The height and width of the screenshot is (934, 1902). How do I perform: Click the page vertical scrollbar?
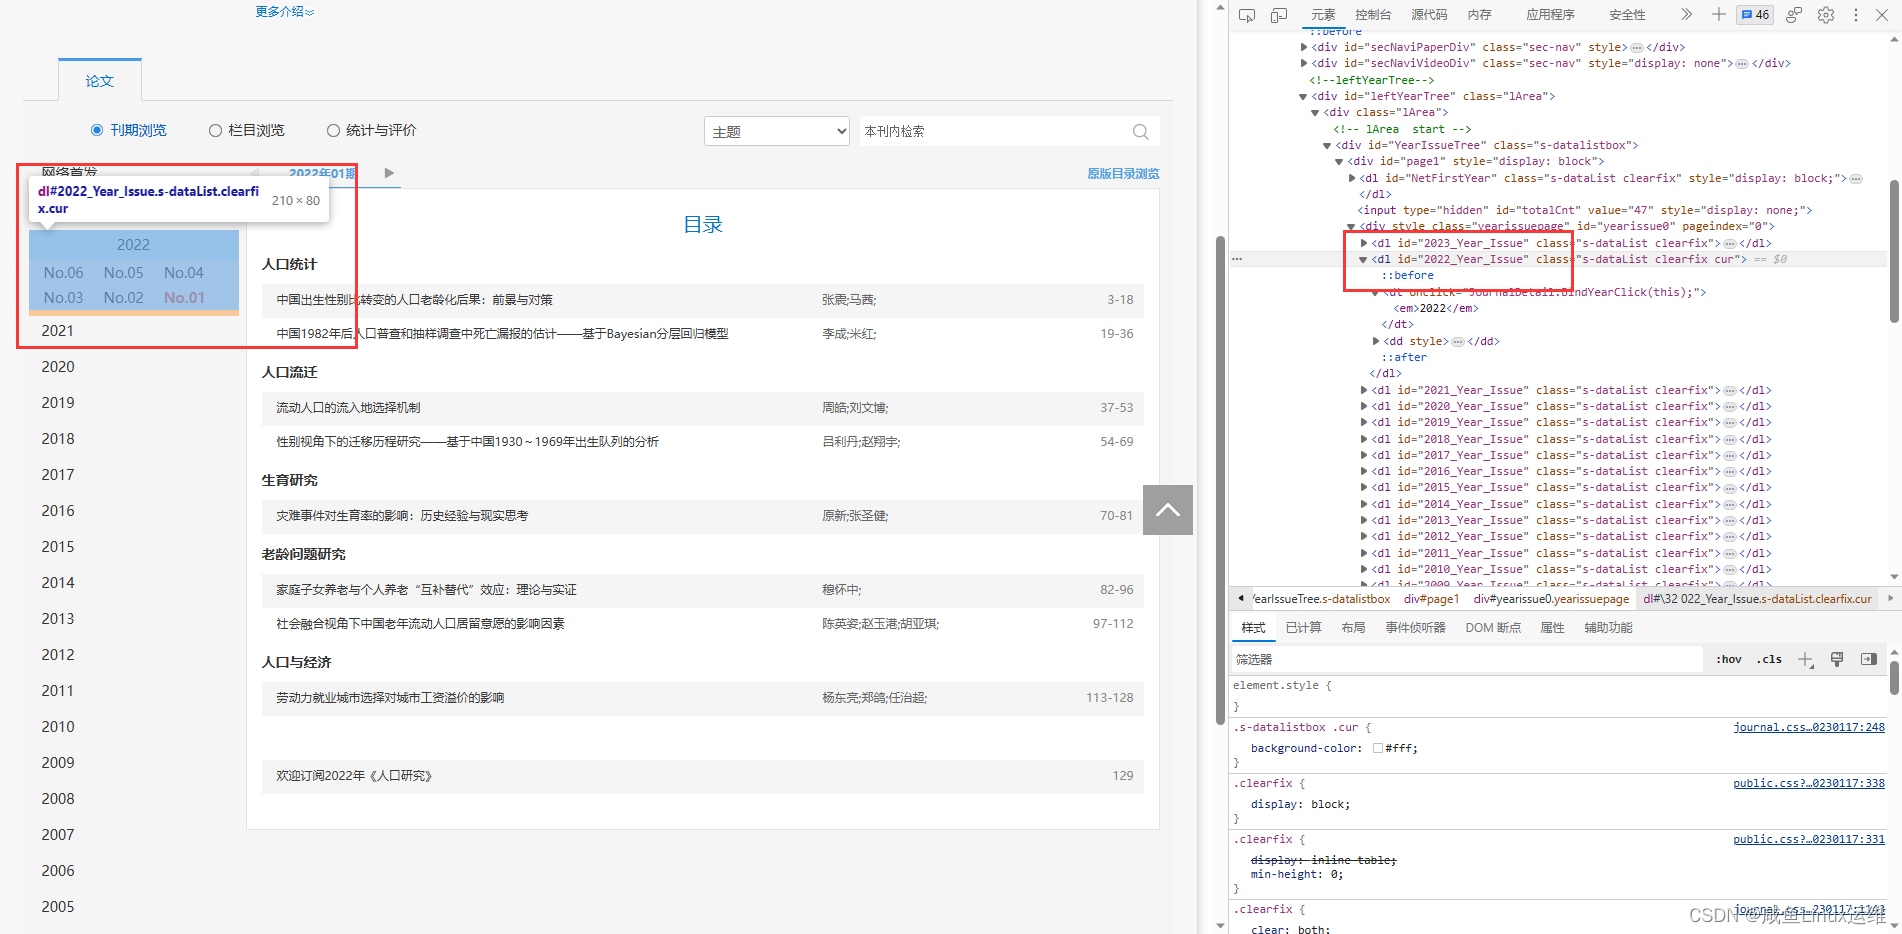[x=1220, y=480]
